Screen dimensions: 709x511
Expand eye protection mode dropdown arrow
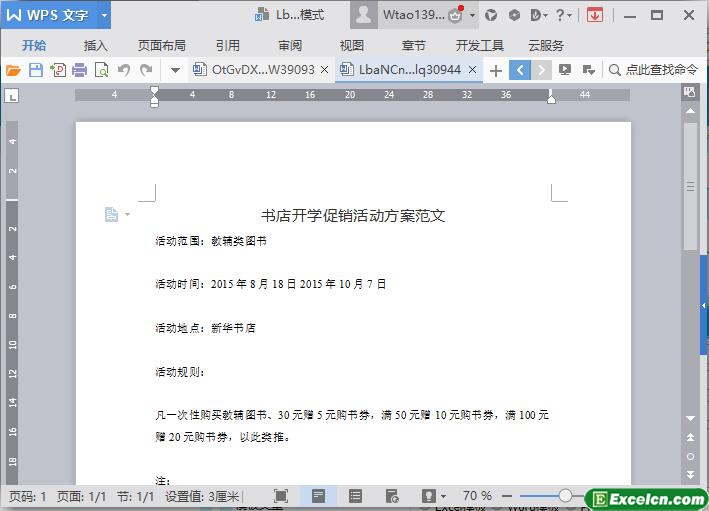[444, 497]
